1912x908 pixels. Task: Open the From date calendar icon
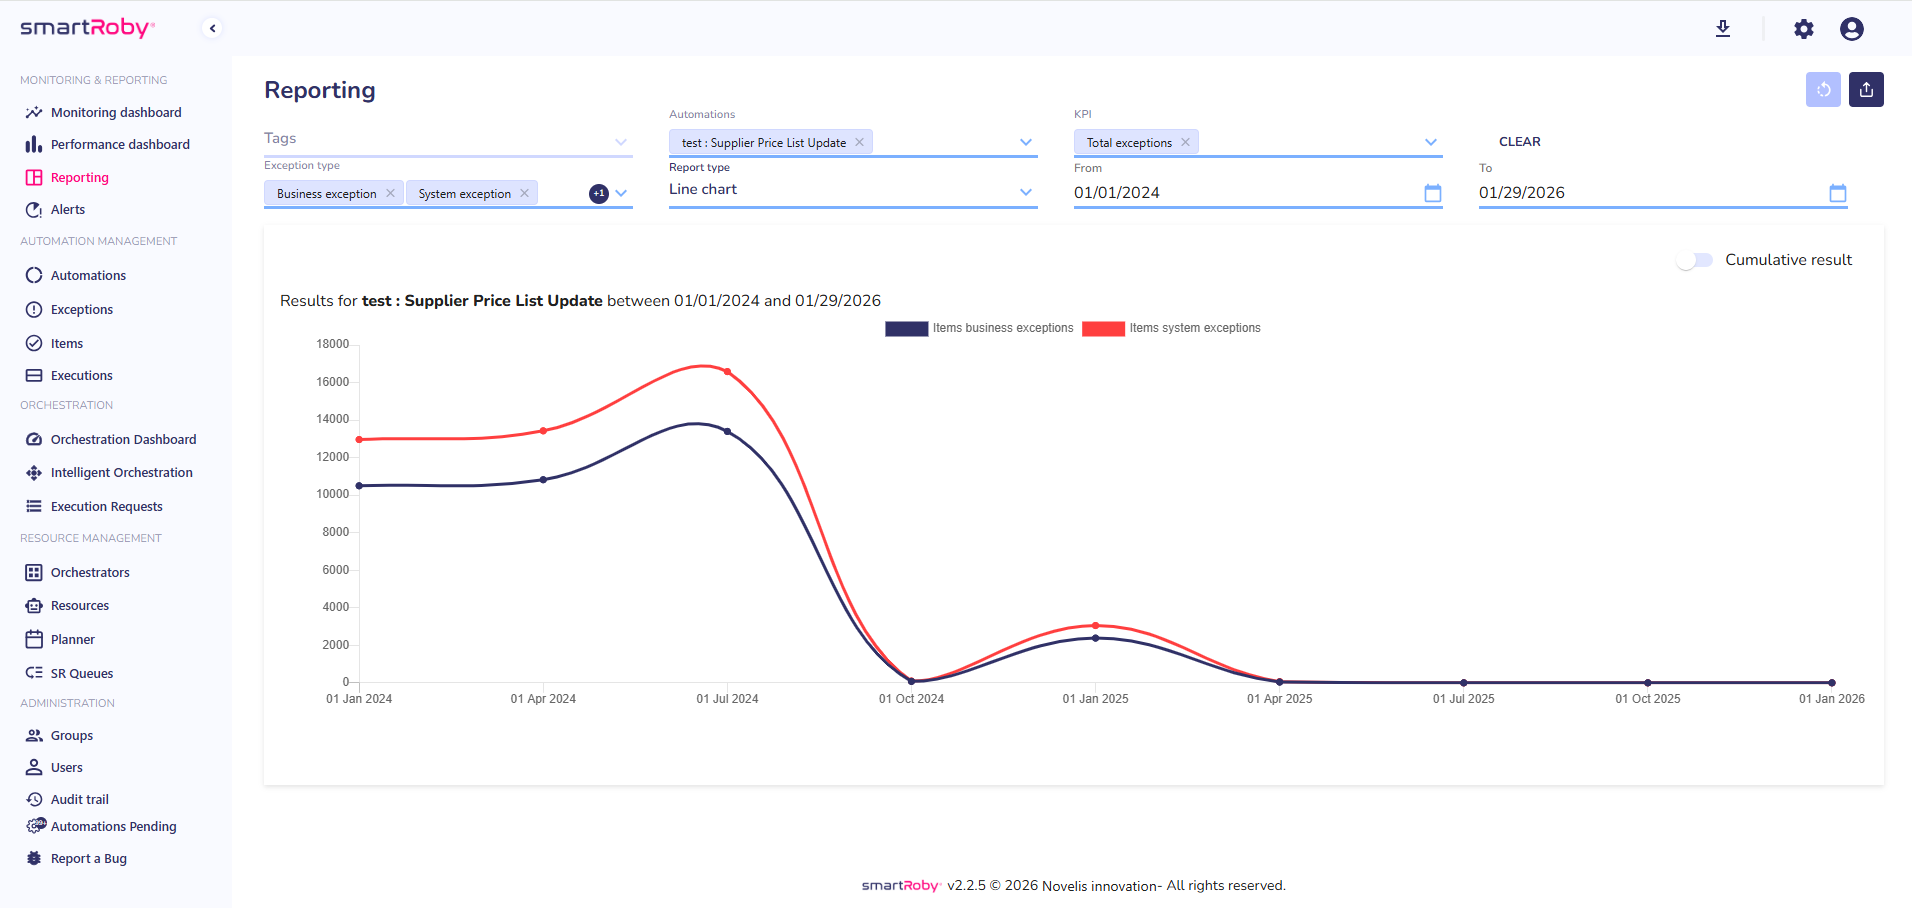tap(1432, 193)
